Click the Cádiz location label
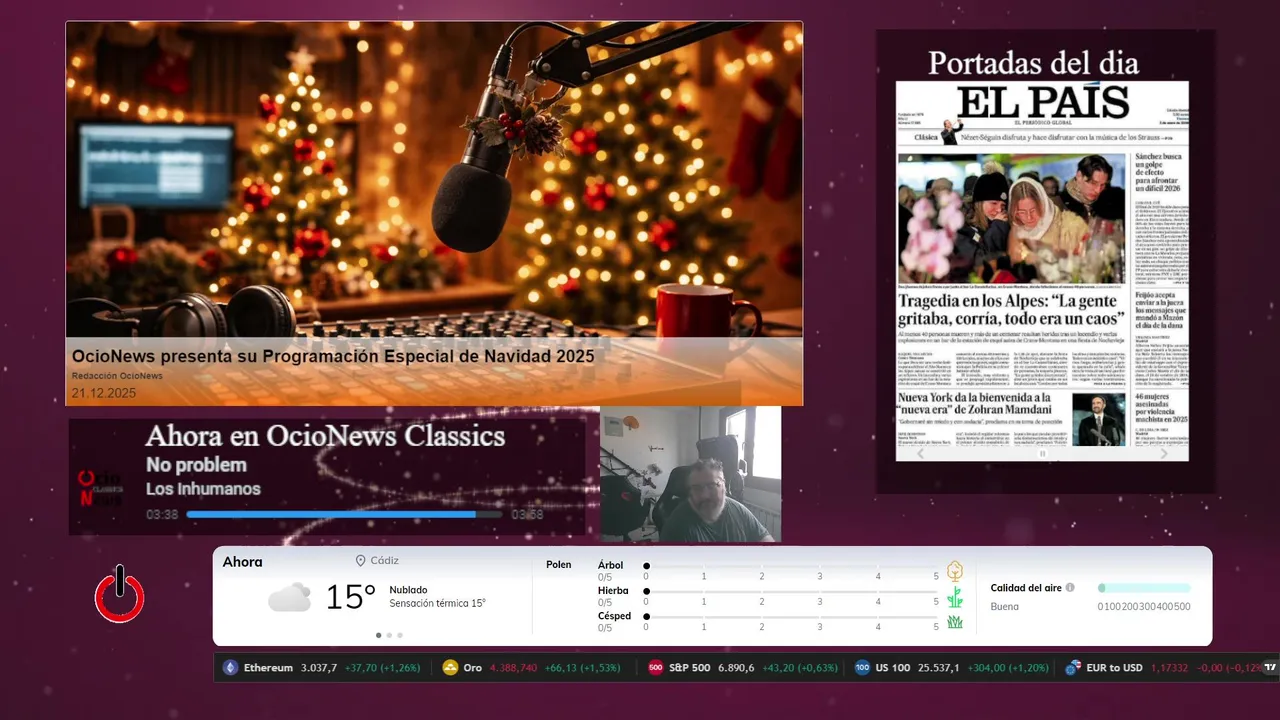 (x=385, y=561)
